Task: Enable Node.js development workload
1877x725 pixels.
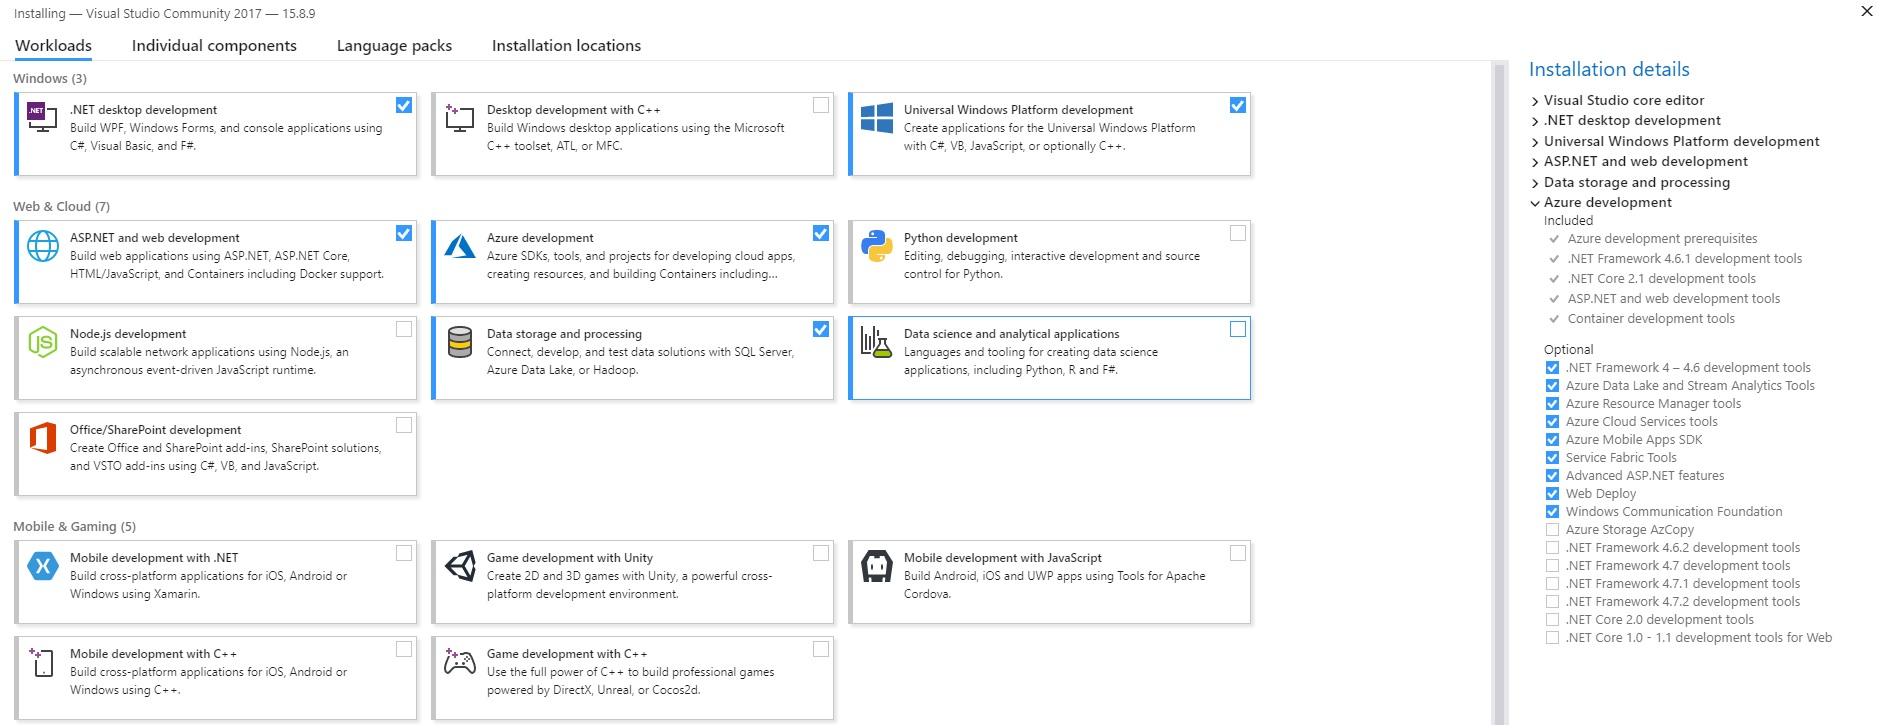Action: point(404,329)
